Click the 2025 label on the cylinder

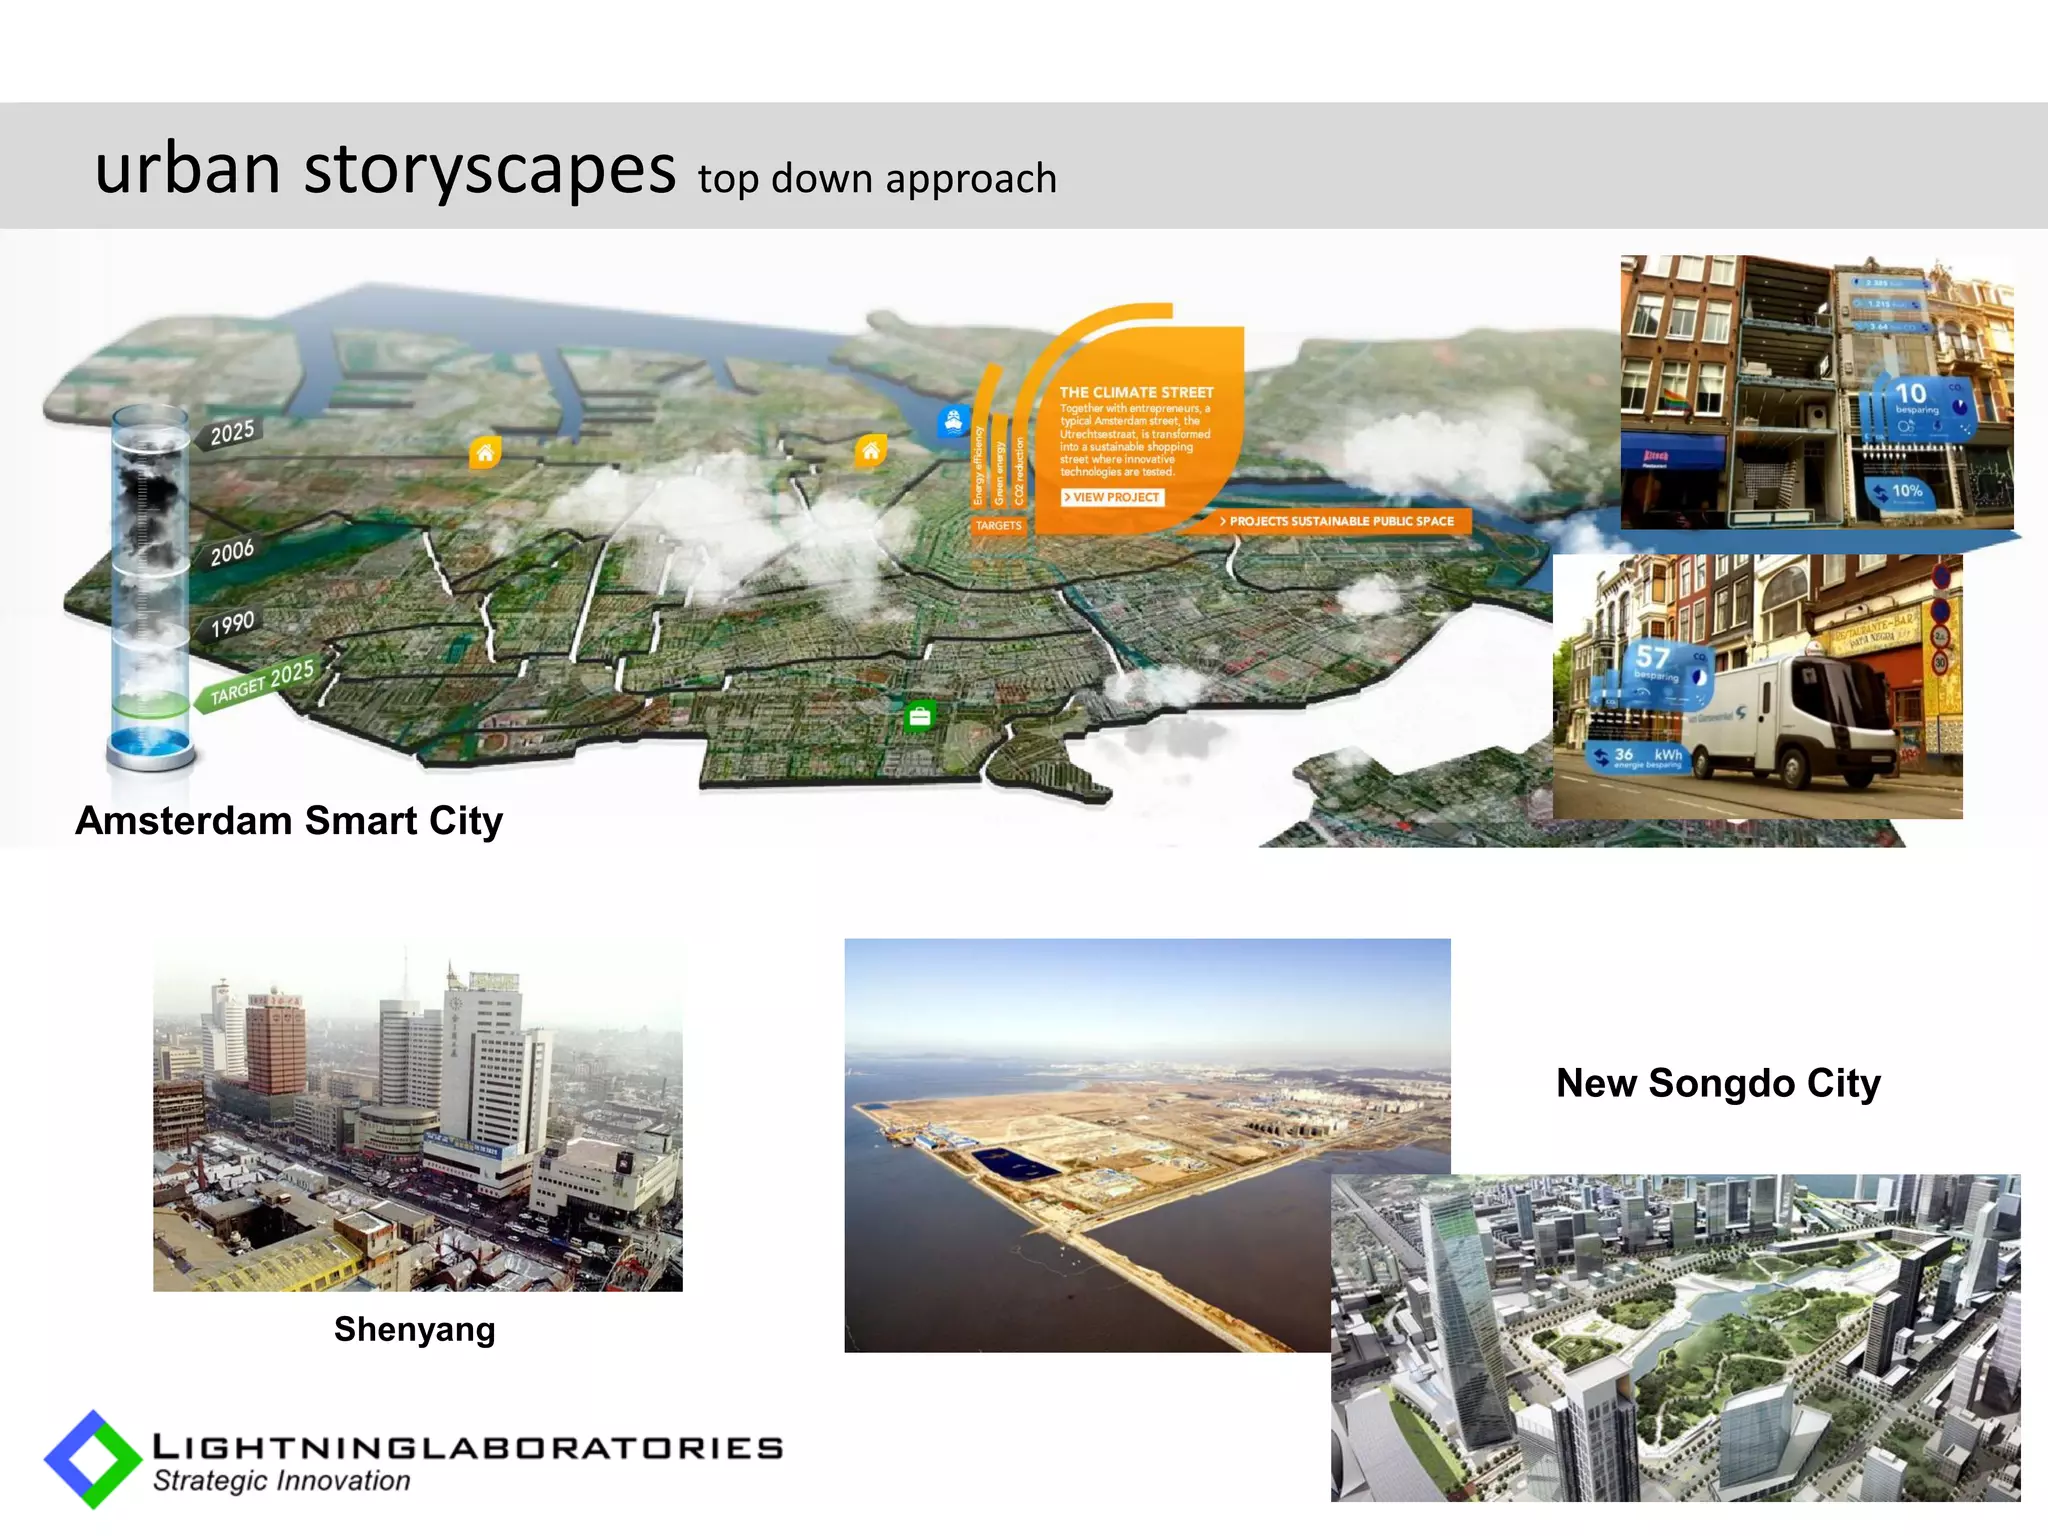pos(231,433)
